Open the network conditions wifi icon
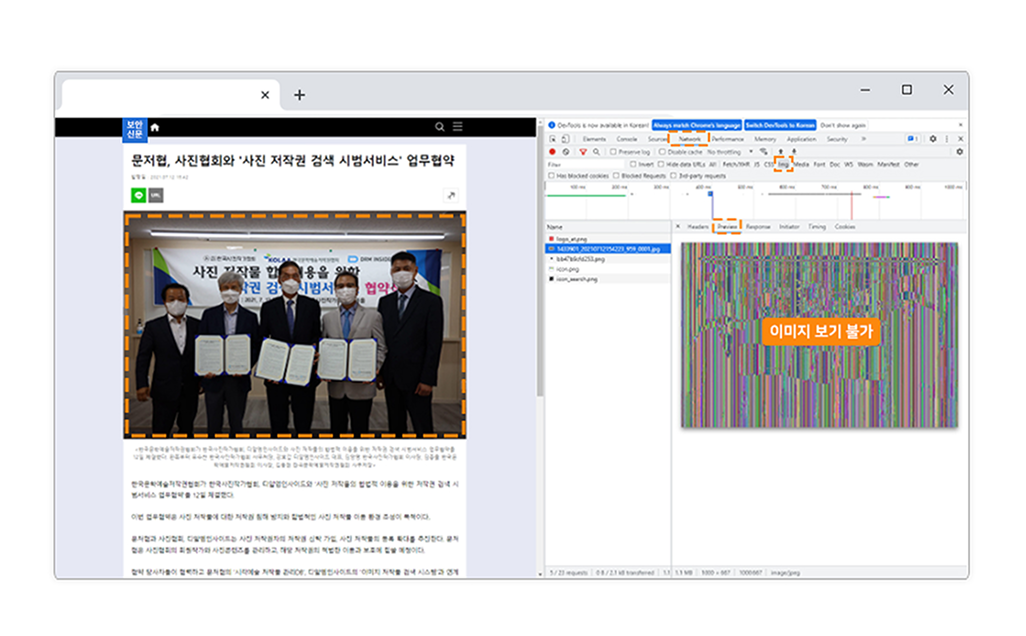 pos(764,152)
